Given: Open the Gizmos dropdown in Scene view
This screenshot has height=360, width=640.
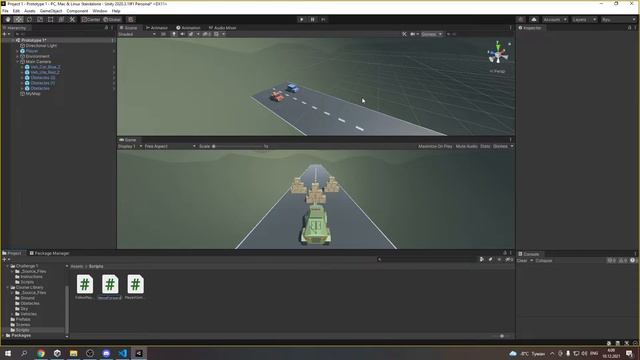Looking at the screenshot, I should (x=431, y=34).
